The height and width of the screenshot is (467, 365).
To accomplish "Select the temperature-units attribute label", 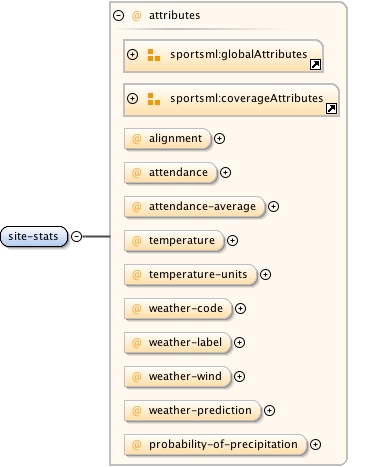I will point(198,274).
